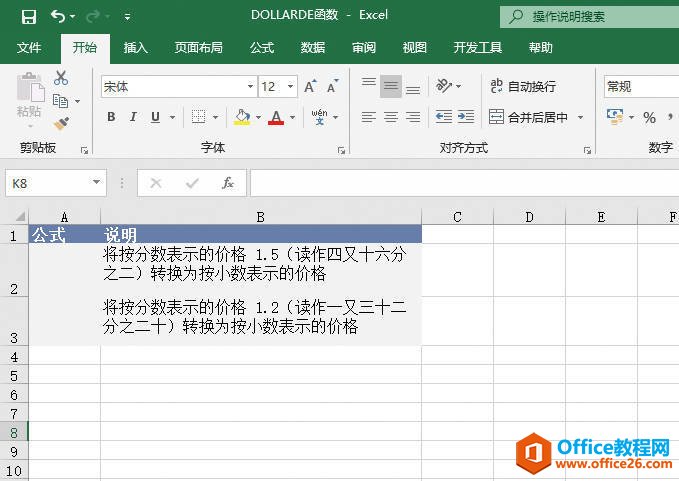Click the Decrease Font Size icon
This screenshot has width=679, height=481.
(x=333, y=87)
